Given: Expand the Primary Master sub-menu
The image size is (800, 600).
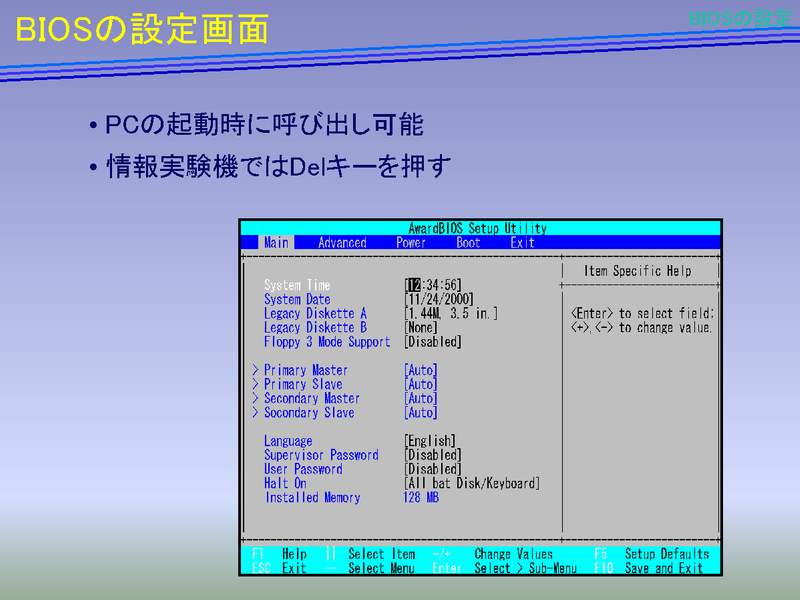Looking at the screenshot, I should [x=305, y=371].
